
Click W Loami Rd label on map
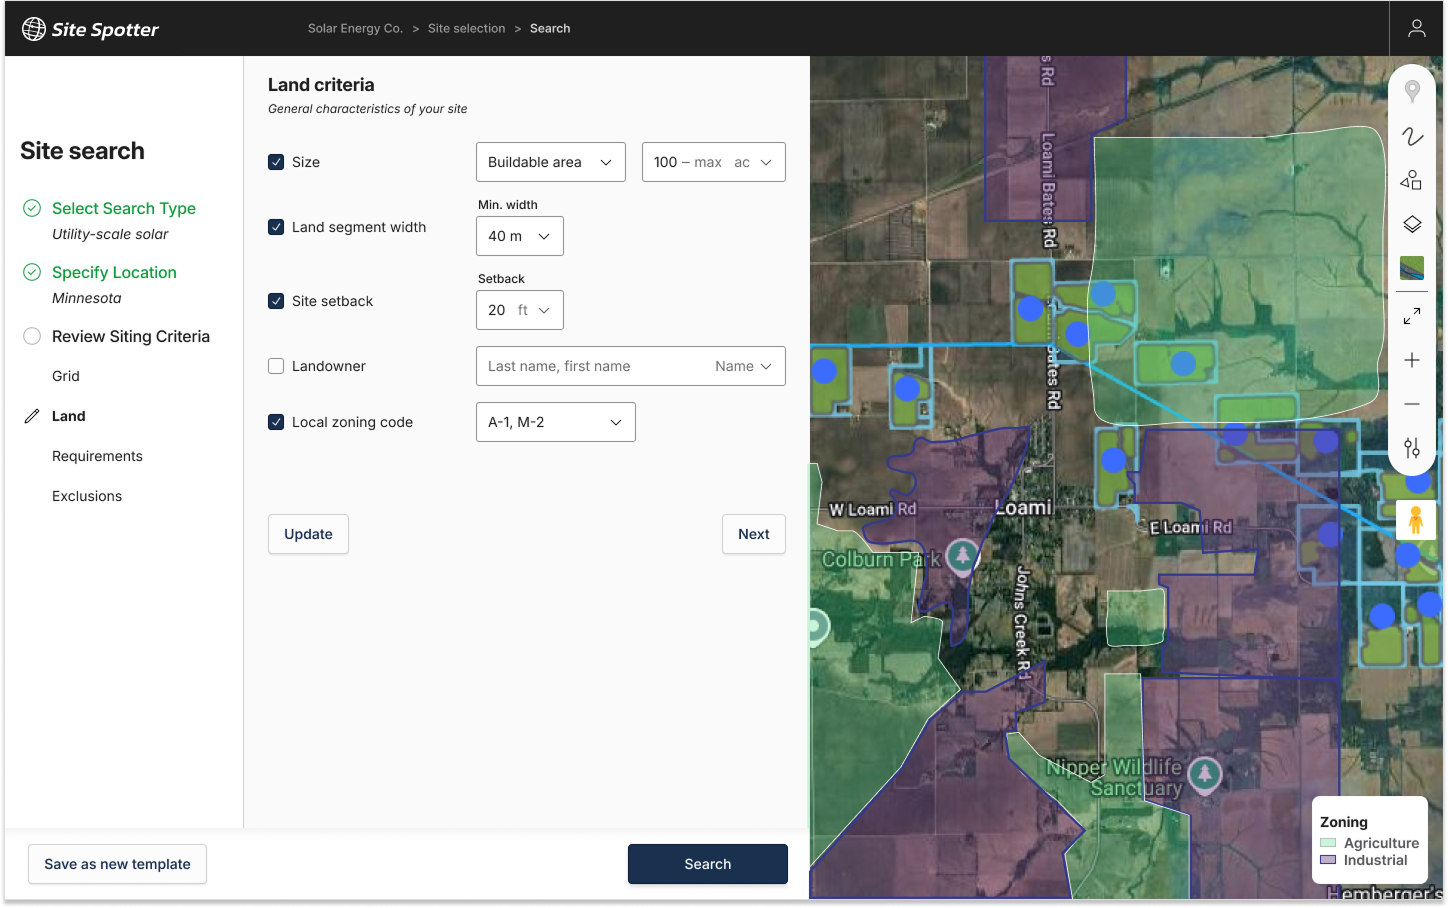pos(873,509)
